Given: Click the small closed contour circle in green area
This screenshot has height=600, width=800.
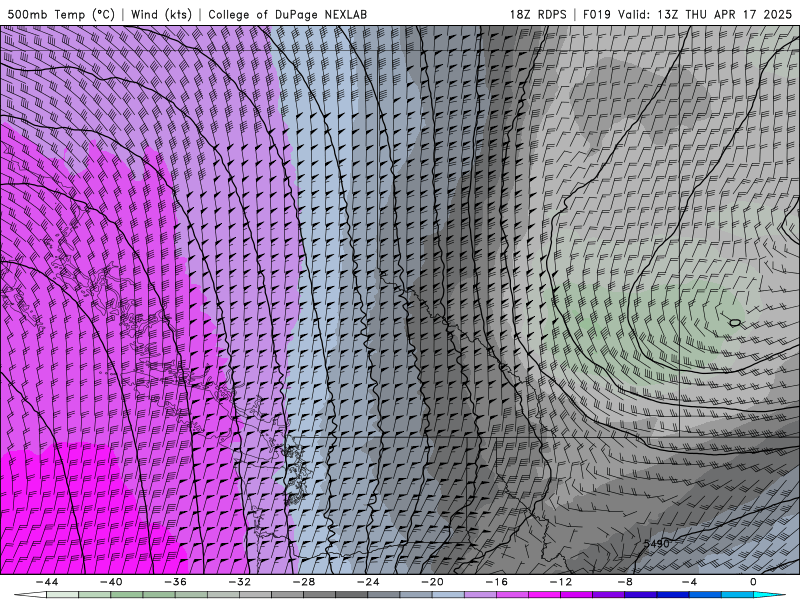Looking at the screenshot, I should pyautogui.click(x=735, y=322).
